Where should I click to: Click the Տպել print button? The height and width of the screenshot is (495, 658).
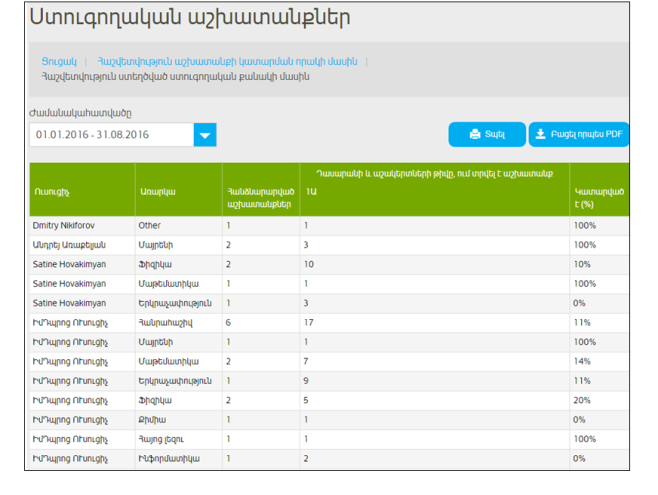coord(487,134)
